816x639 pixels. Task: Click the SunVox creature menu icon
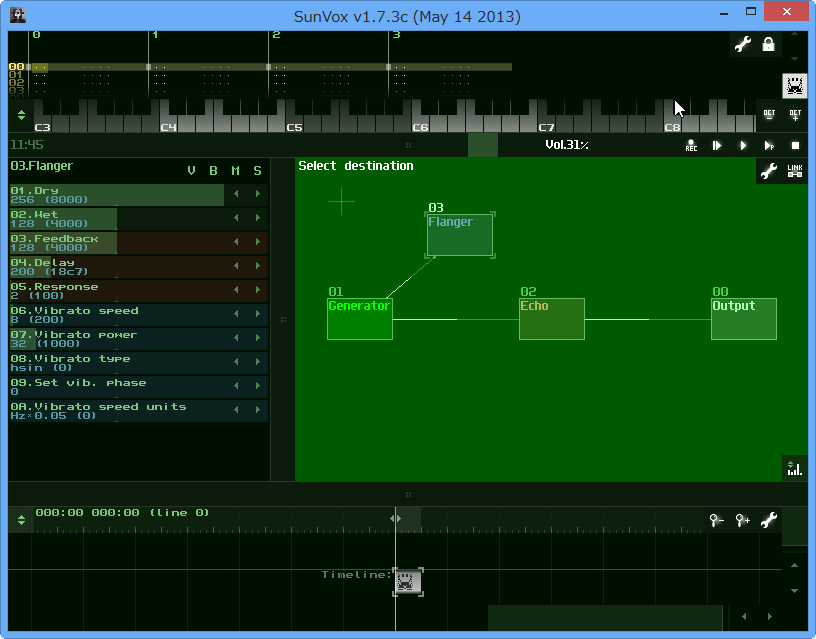[795, 86]
